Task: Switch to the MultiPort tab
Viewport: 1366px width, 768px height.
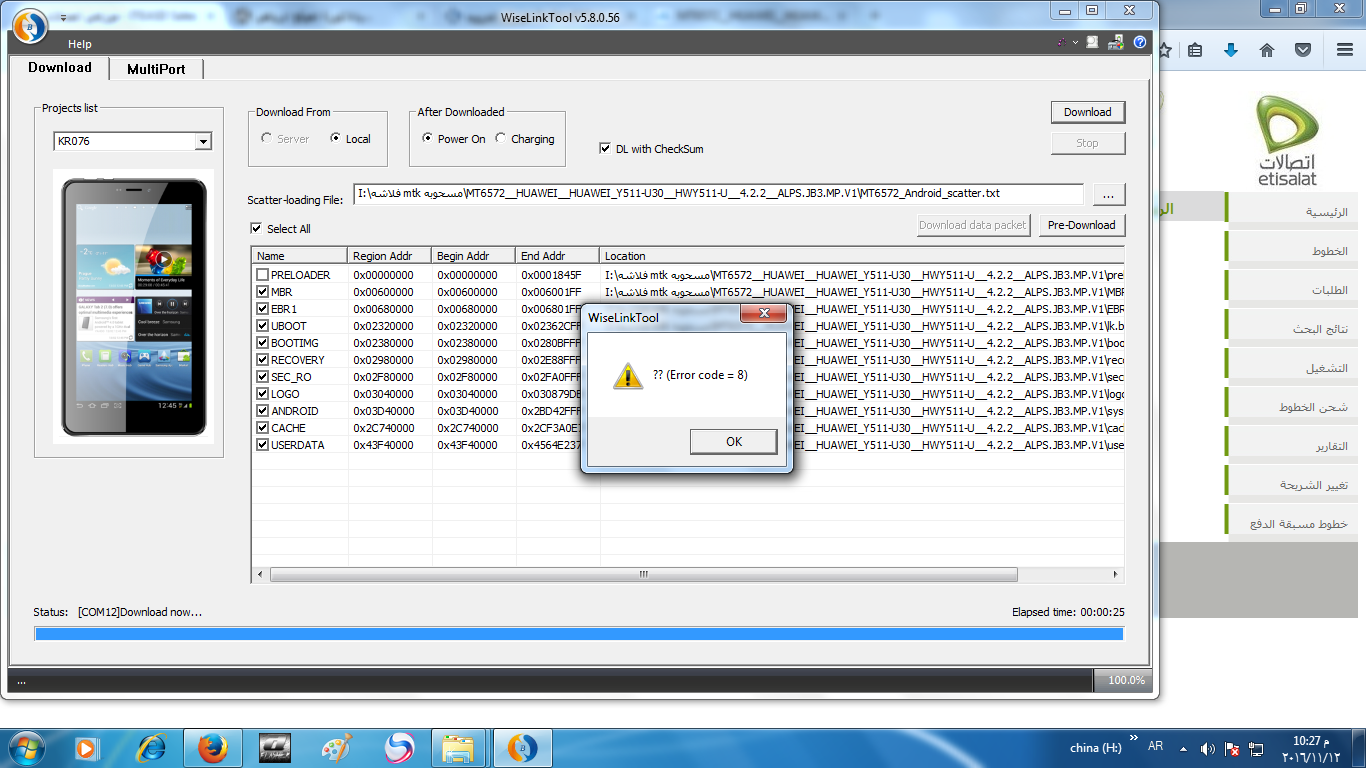Action: 156,69
